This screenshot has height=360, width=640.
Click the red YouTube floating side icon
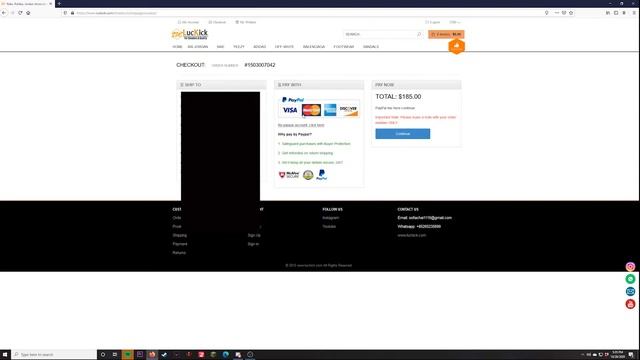[x=630, y=304]
